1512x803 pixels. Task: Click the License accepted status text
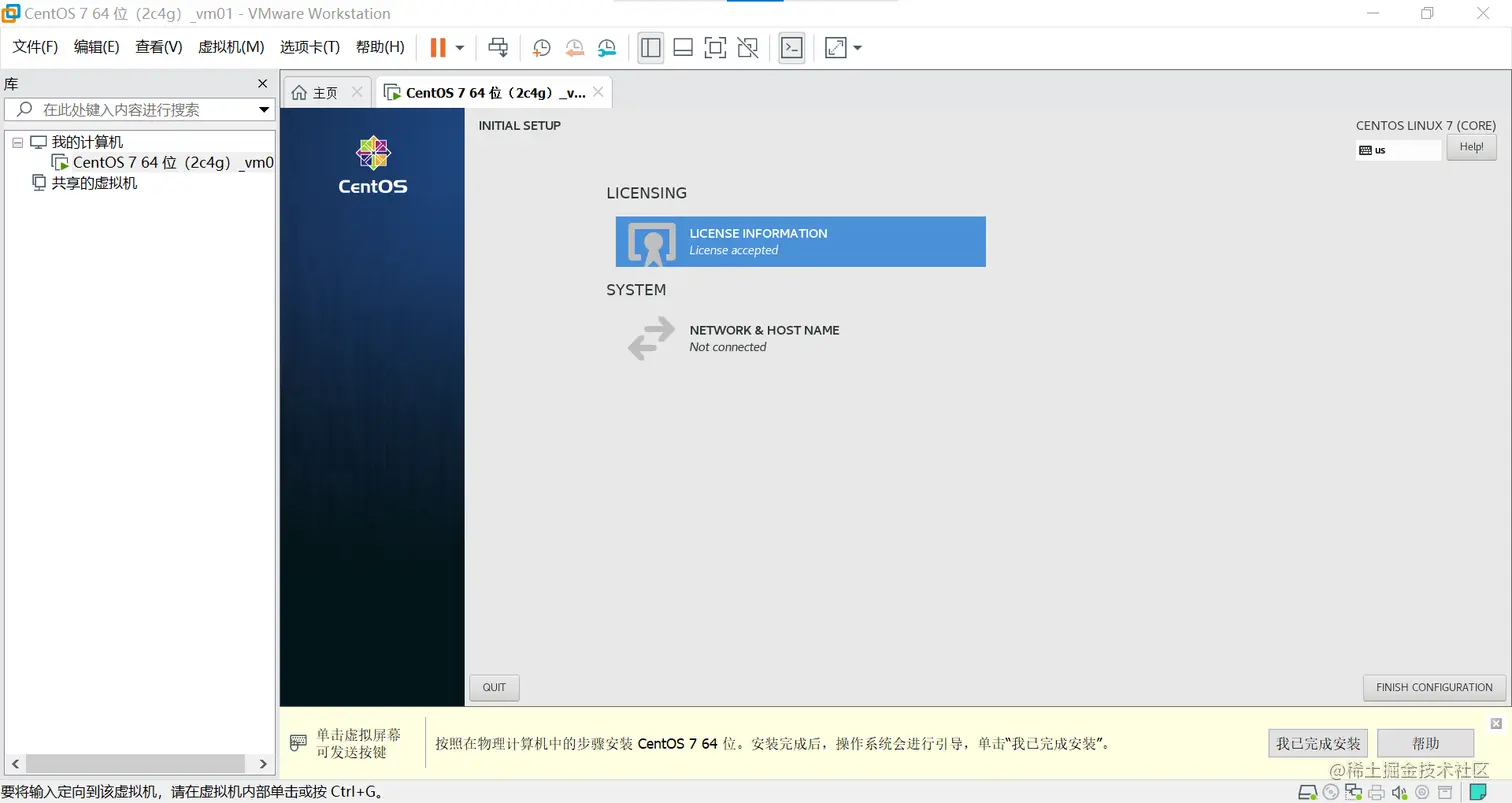733,250
